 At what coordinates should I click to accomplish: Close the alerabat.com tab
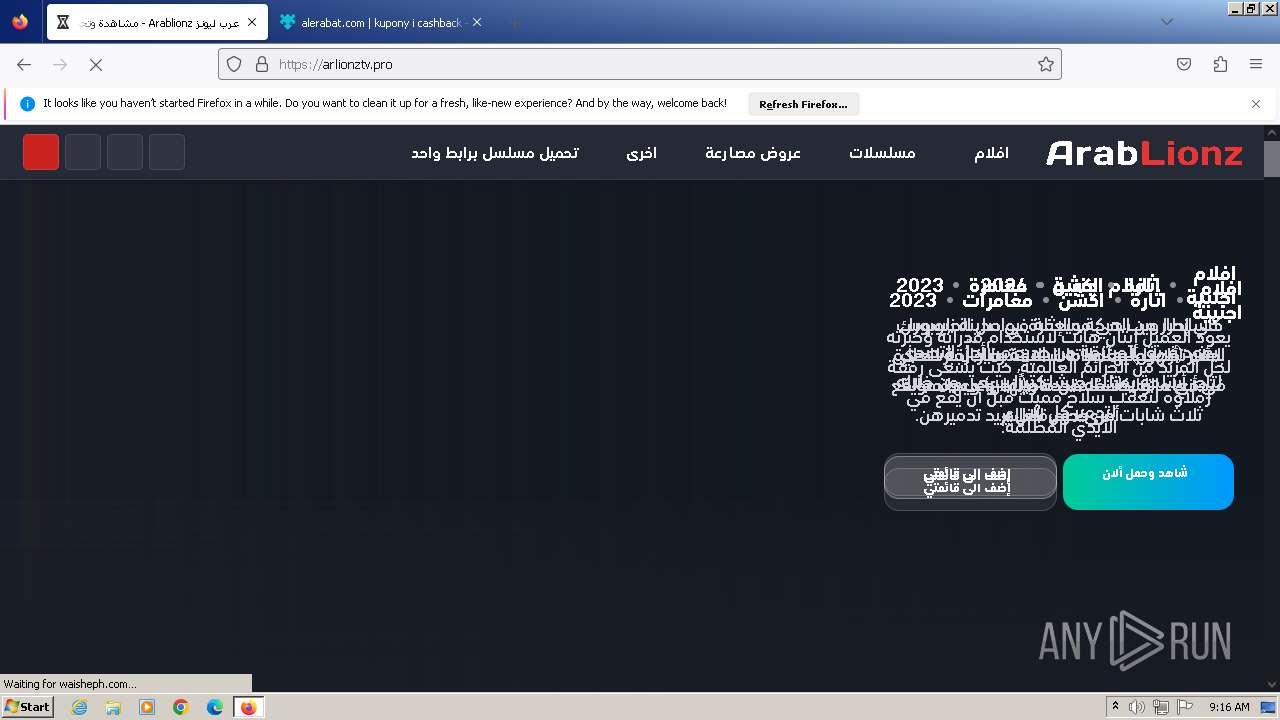tap(477, 22)
